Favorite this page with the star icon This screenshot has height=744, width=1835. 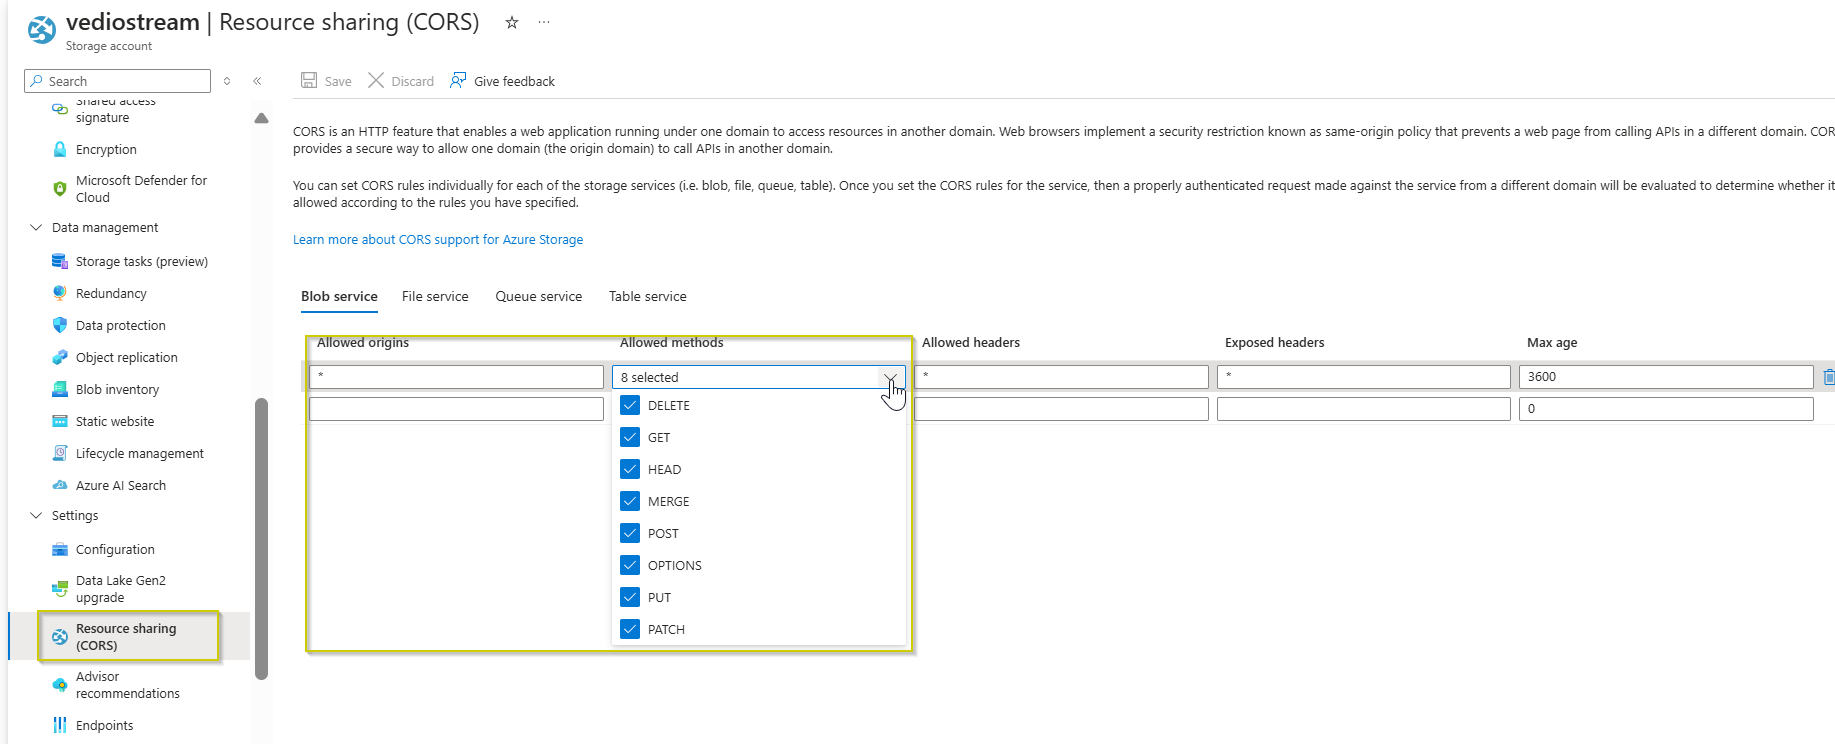pyautogui.click(x=512, y=22)
